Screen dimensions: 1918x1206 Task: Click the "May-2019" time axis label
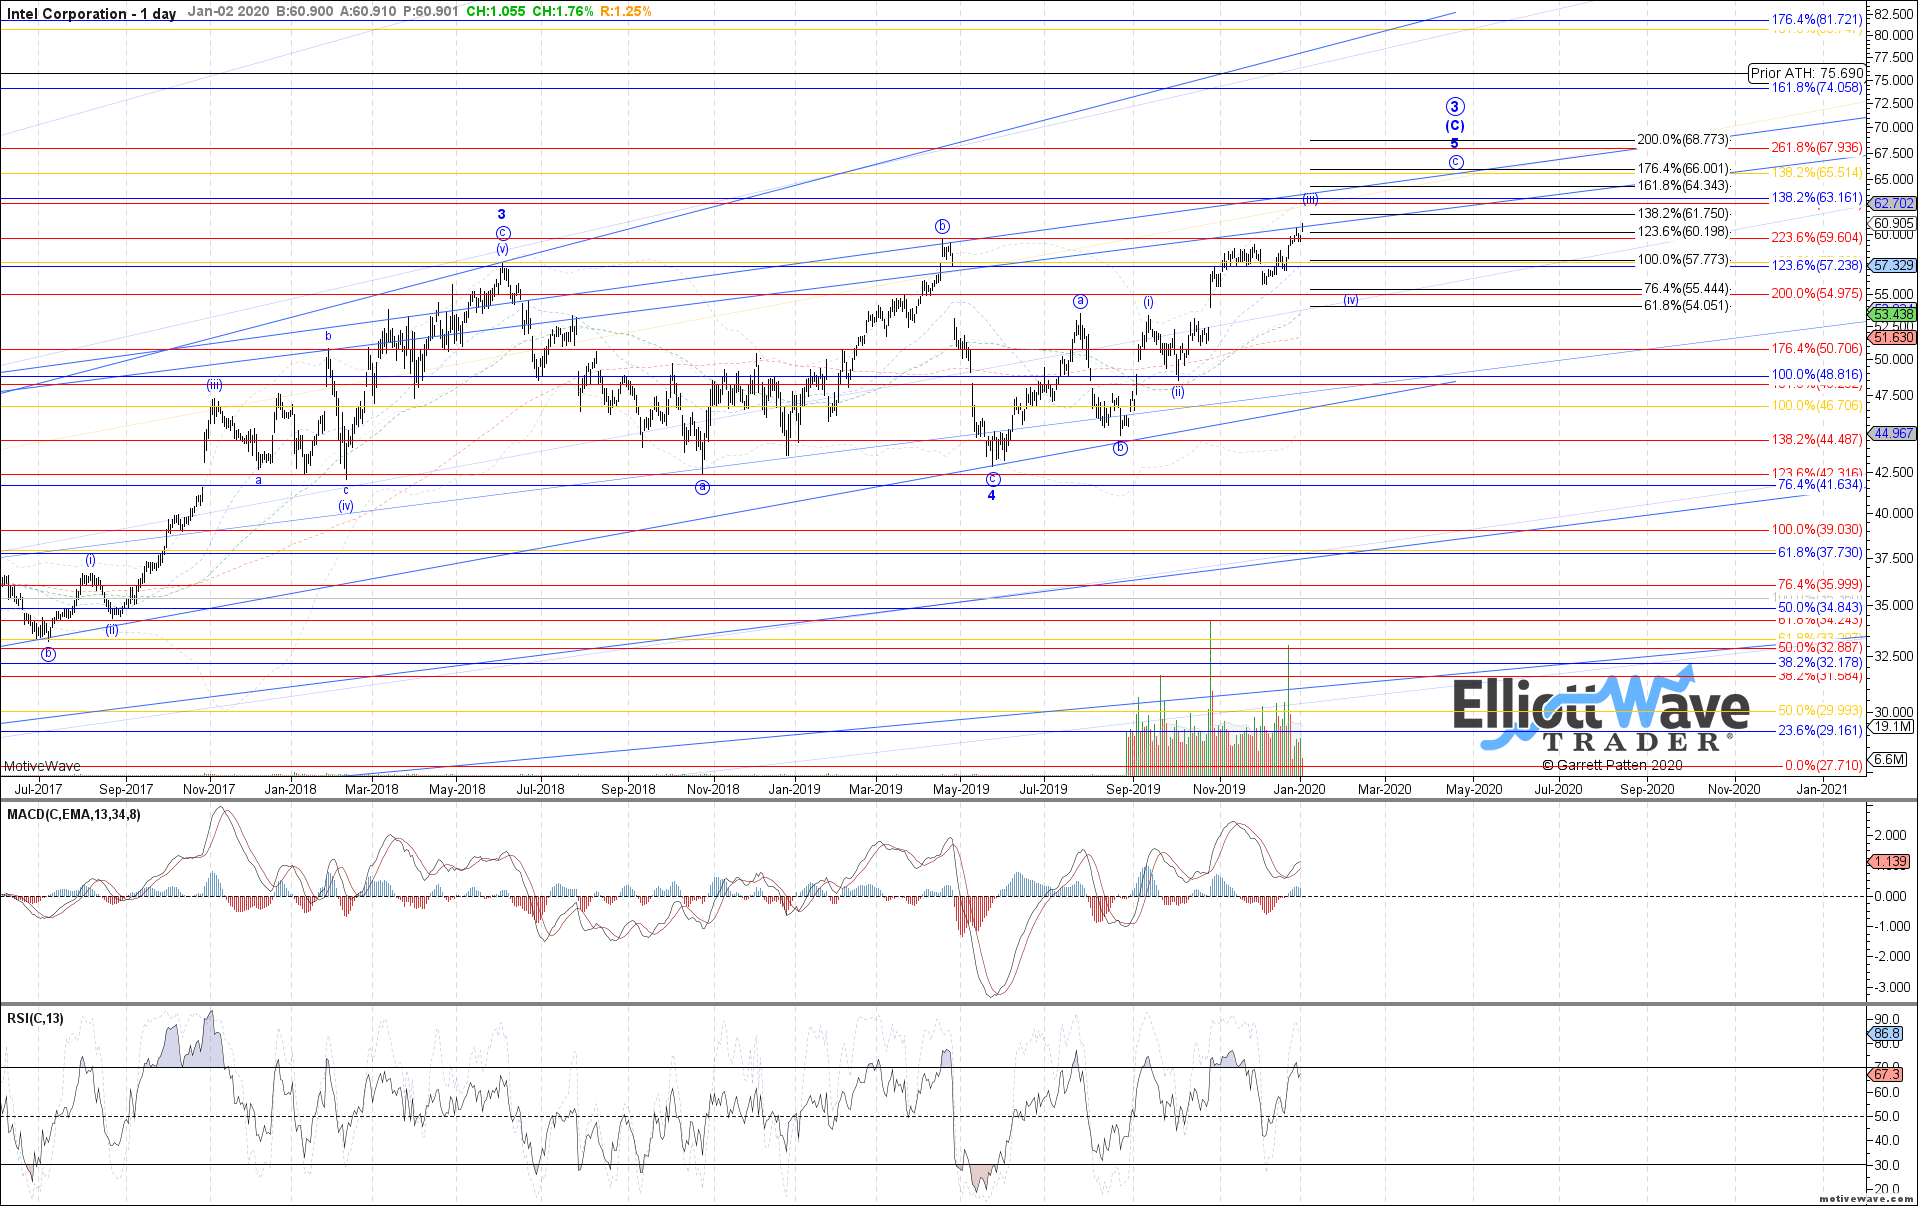pos(961,789)
